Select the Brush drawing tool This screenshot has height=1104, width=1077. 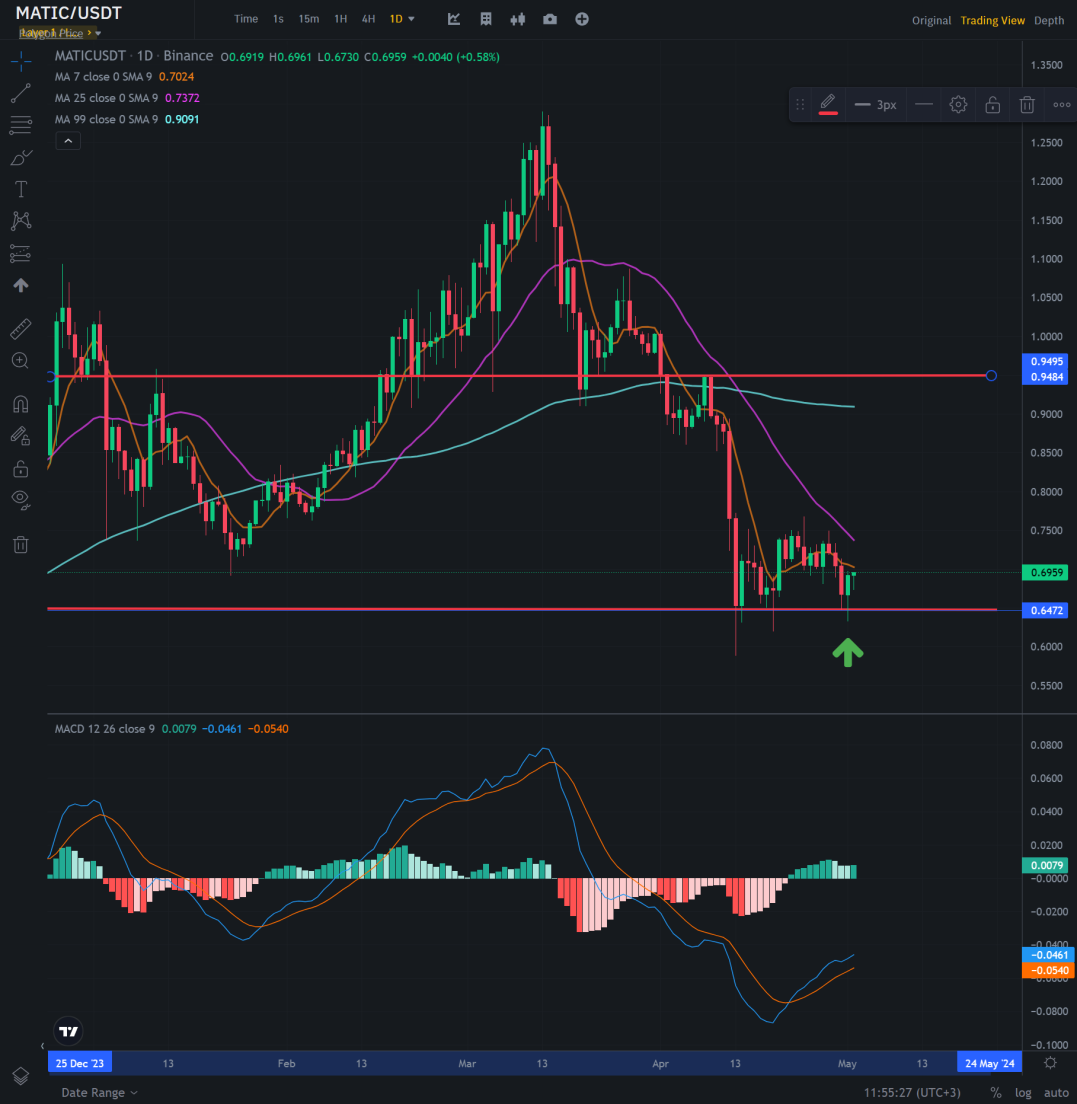(20, 156)
